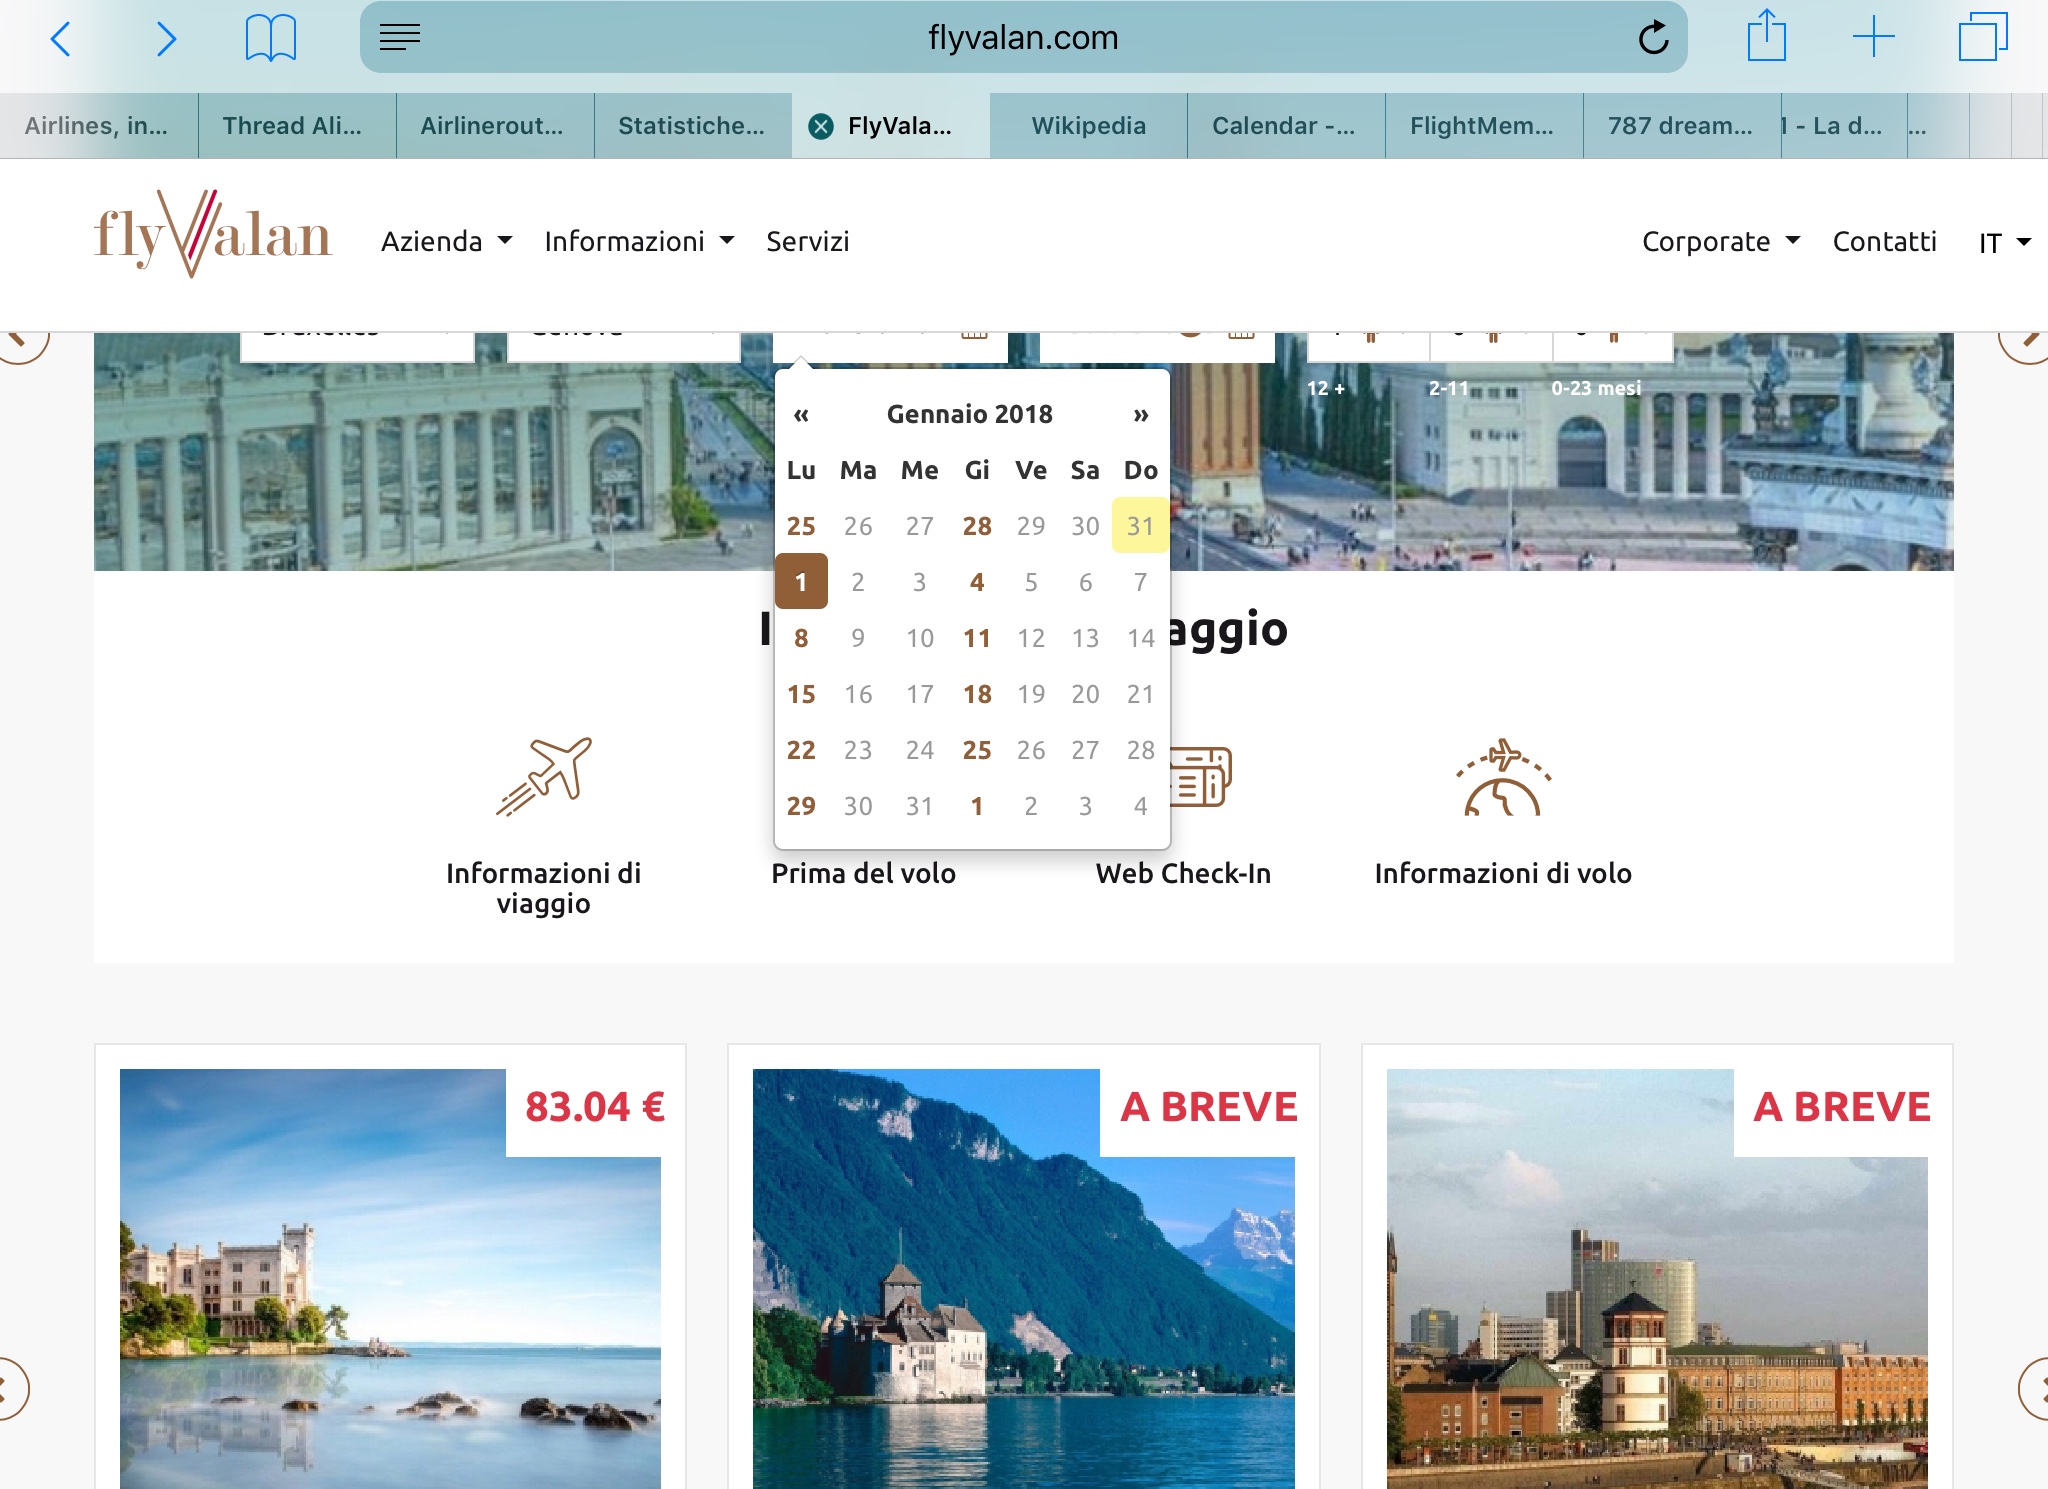The width and height of the screenshot is (2048, 1489).
Task: Open a new tab with plus icon
Action: (1873, 37)
